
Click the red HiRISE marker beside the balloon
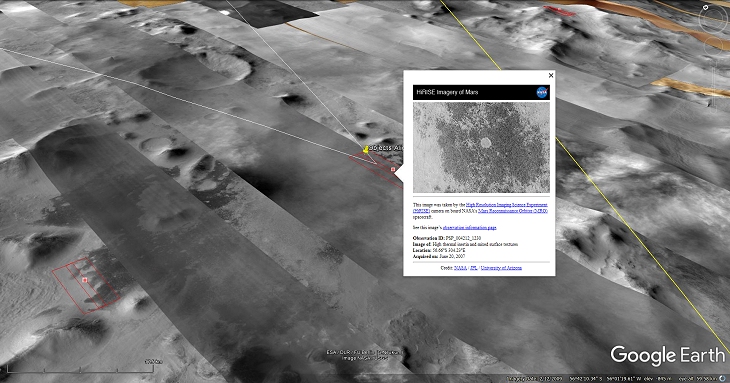(x=393, y=169)
